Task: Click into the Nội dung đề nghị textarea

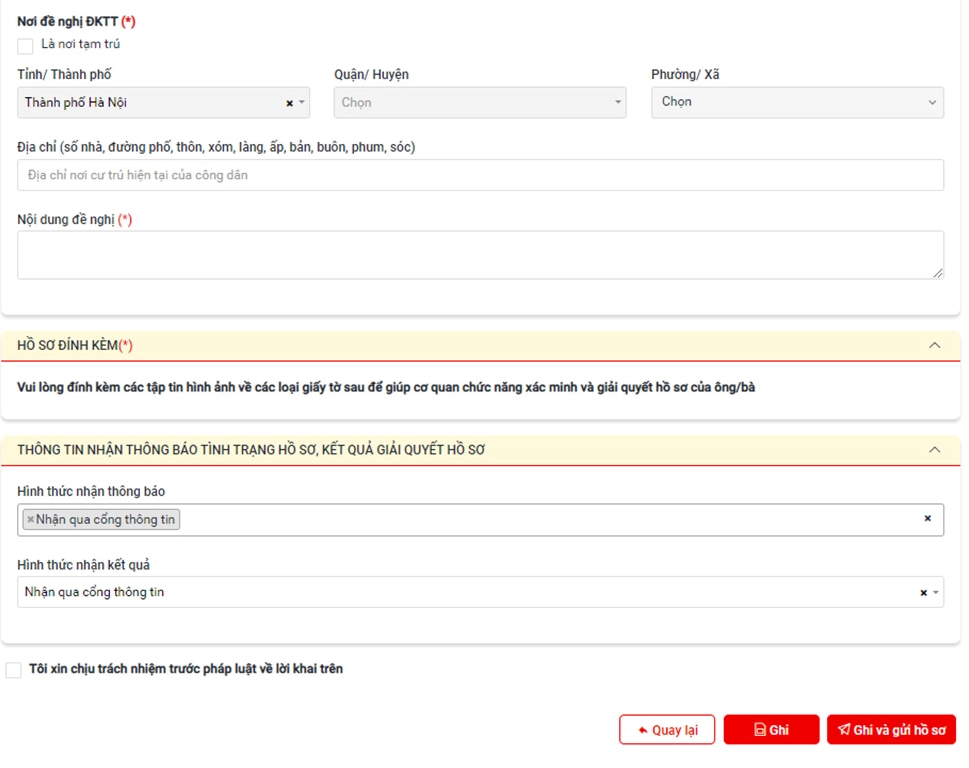Action: pyautogui.click(x=480, y=255)
